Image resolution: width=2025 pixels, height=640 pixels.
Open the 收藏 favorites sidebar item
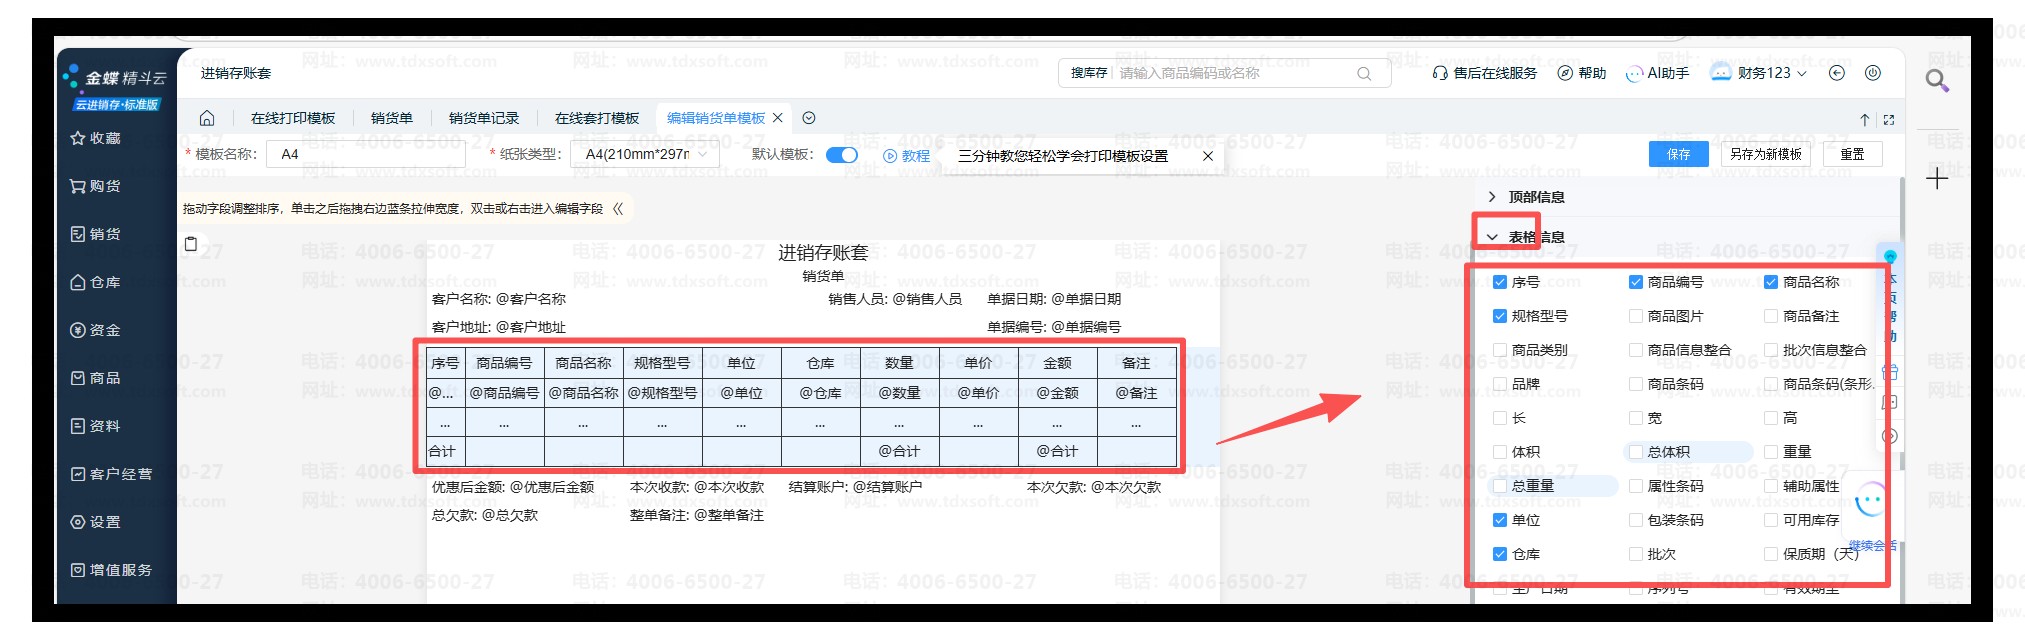click(x=96, y=138)
